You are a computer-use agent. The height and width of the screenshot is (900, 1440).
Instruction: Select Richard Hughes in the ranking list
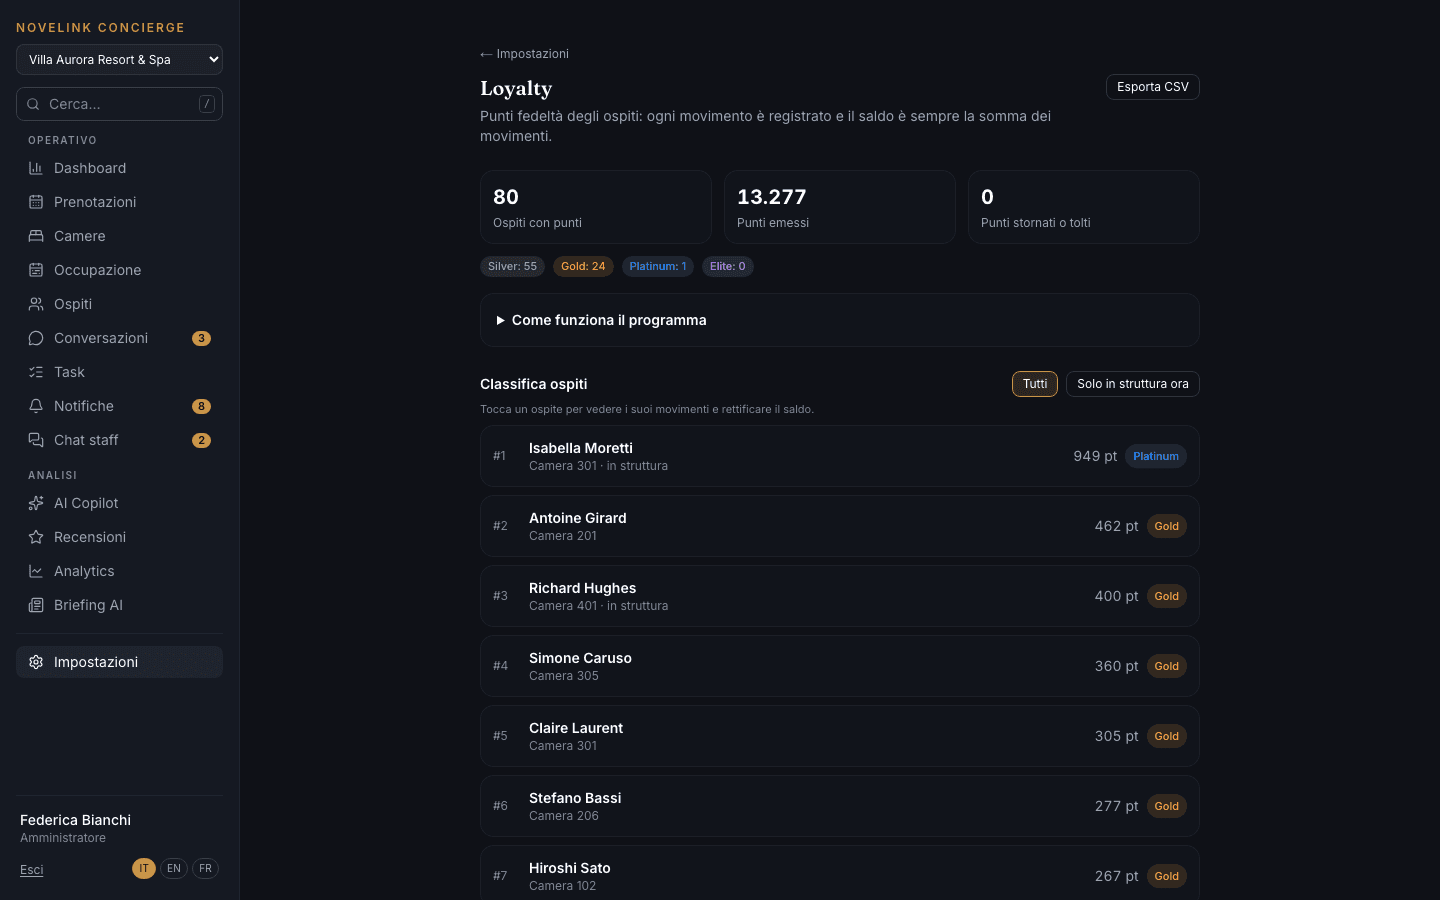click(x=840, y=596)
